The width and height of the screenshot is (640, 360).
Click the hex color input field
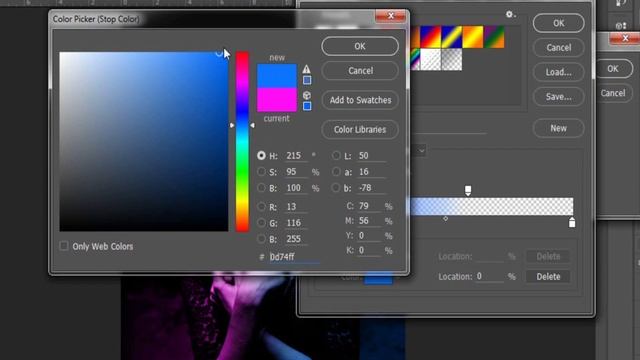[x=294, y=257]
